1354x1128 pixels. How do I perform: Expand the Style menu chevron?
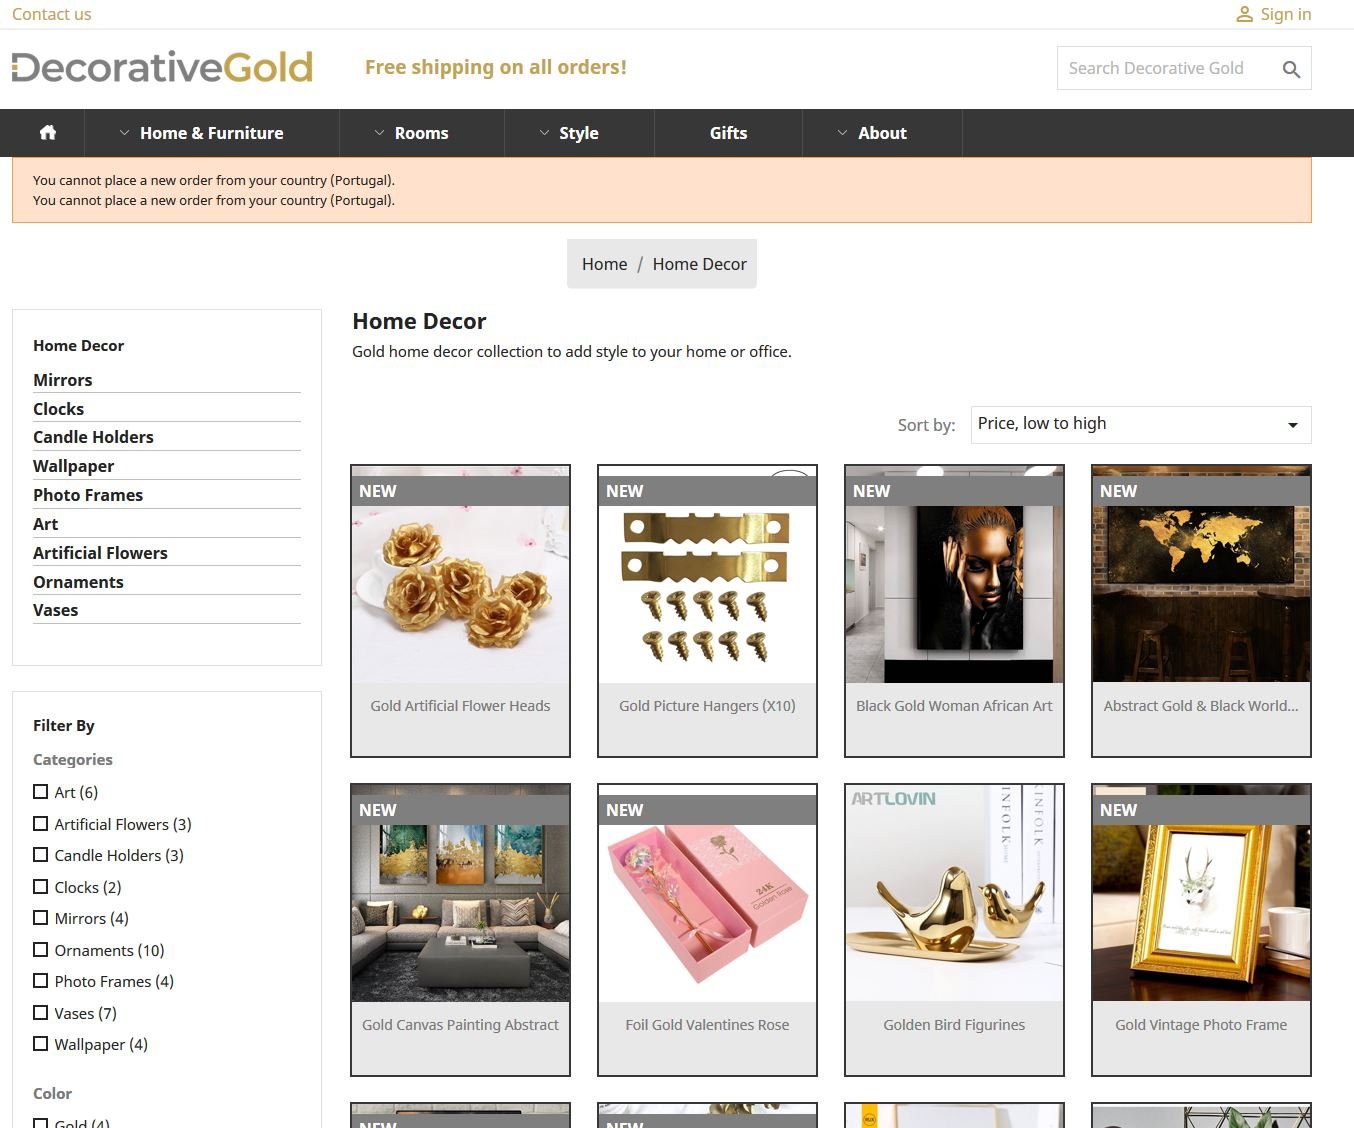click(544, 133)
